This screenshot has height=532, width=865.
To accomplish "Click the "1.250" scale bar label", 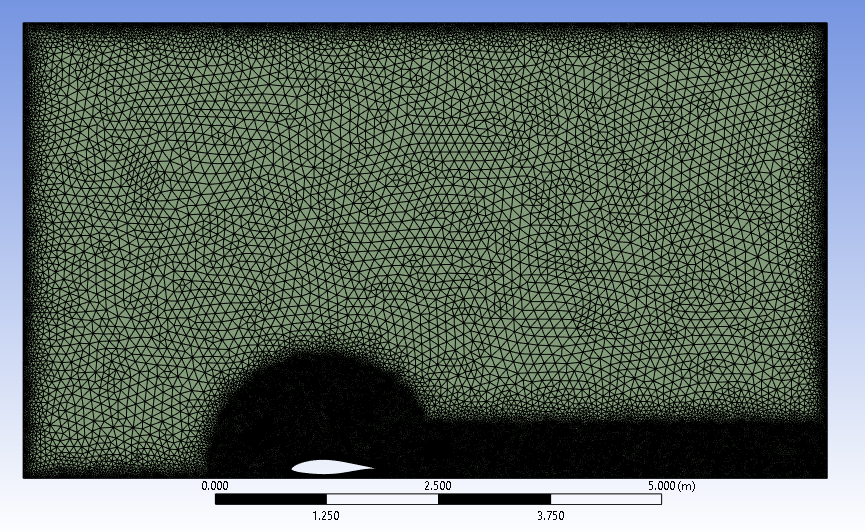I will 326,516.
